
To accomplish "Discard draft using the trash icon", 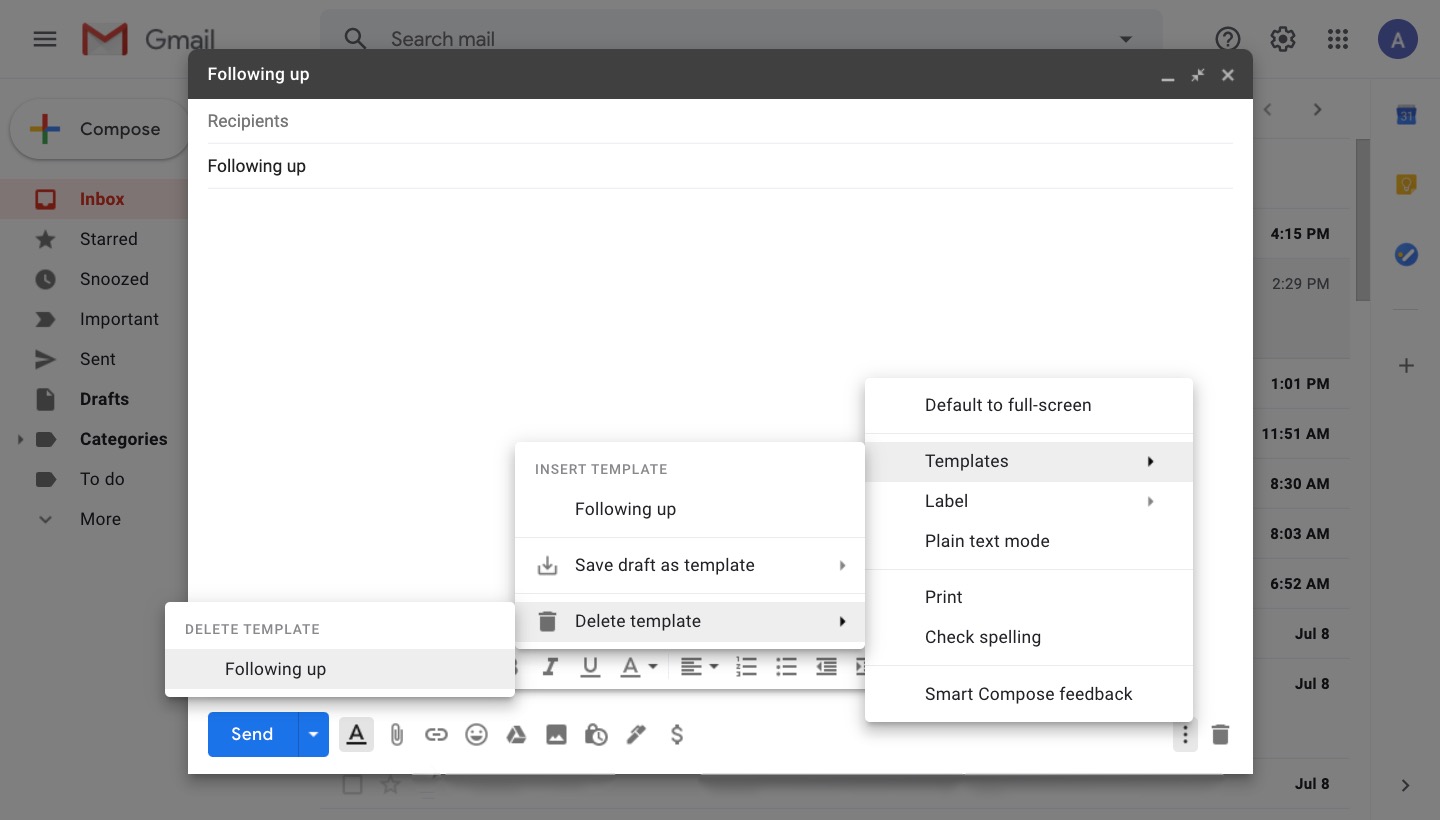I will [x=1220, y=735].
